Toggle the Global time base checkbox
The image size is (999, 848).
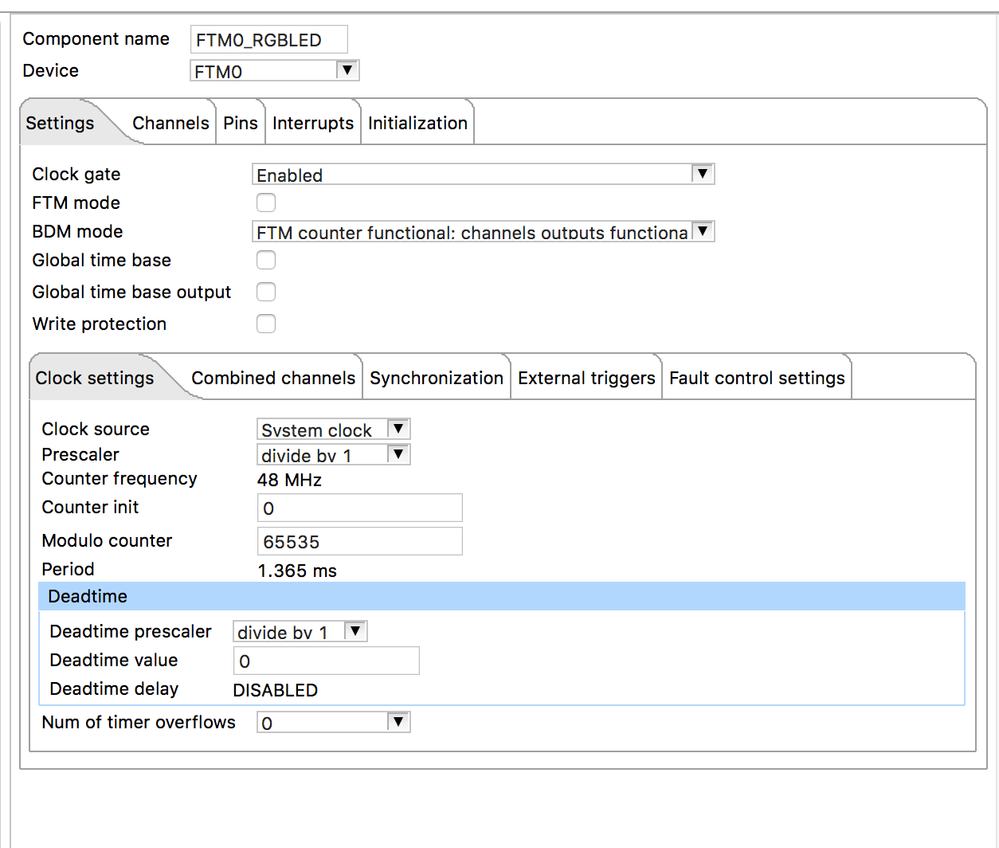click(x=266, y=261)
